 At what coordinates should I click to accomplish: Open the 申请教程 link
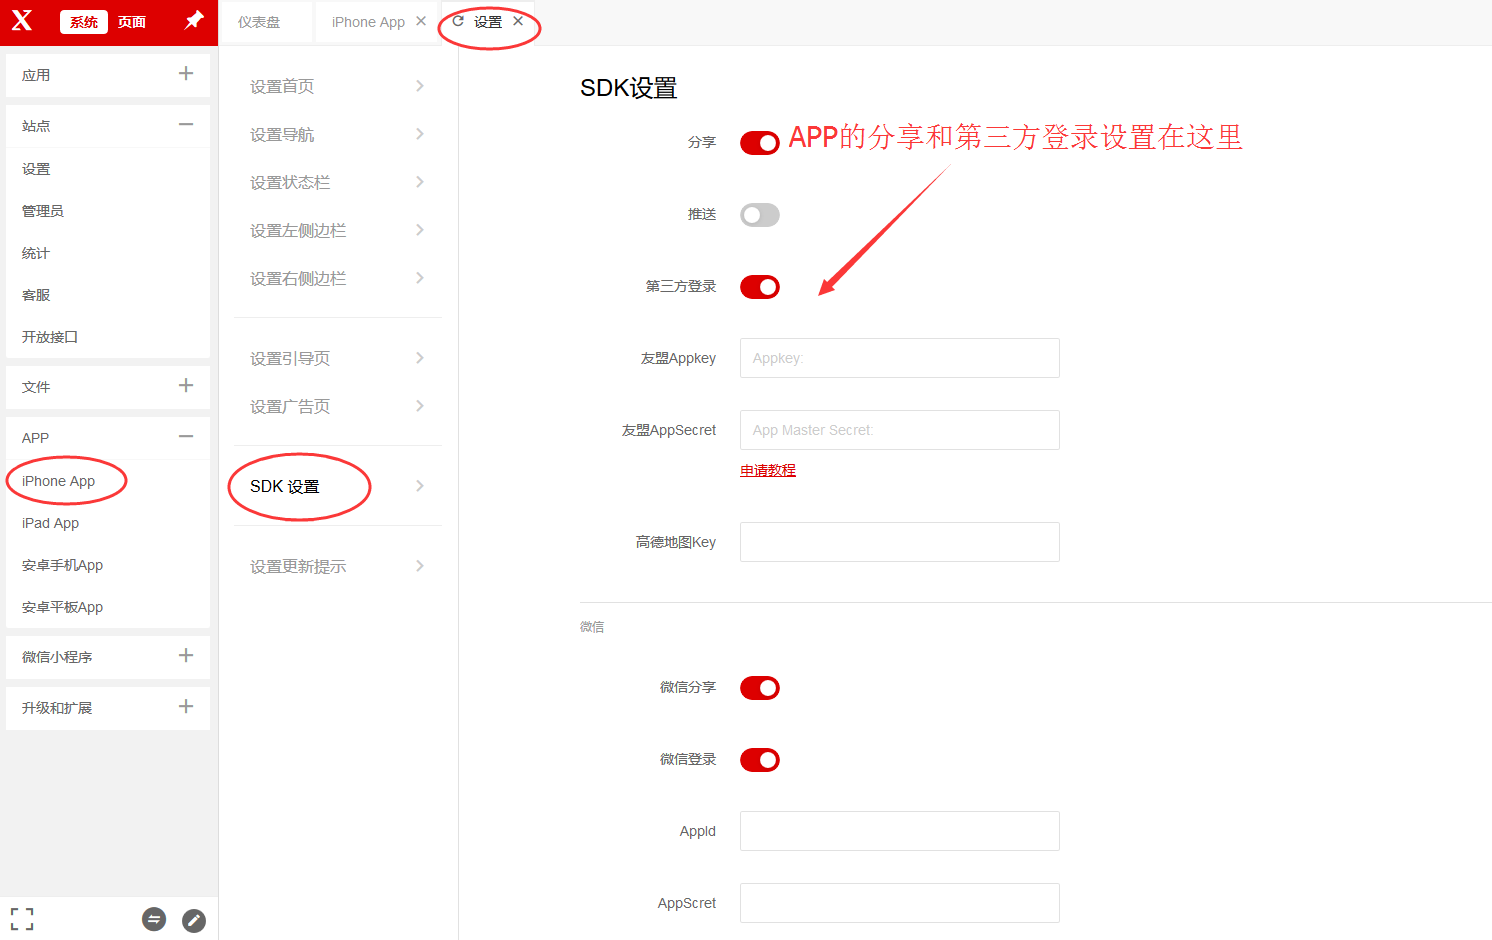[x=767, y=470]
